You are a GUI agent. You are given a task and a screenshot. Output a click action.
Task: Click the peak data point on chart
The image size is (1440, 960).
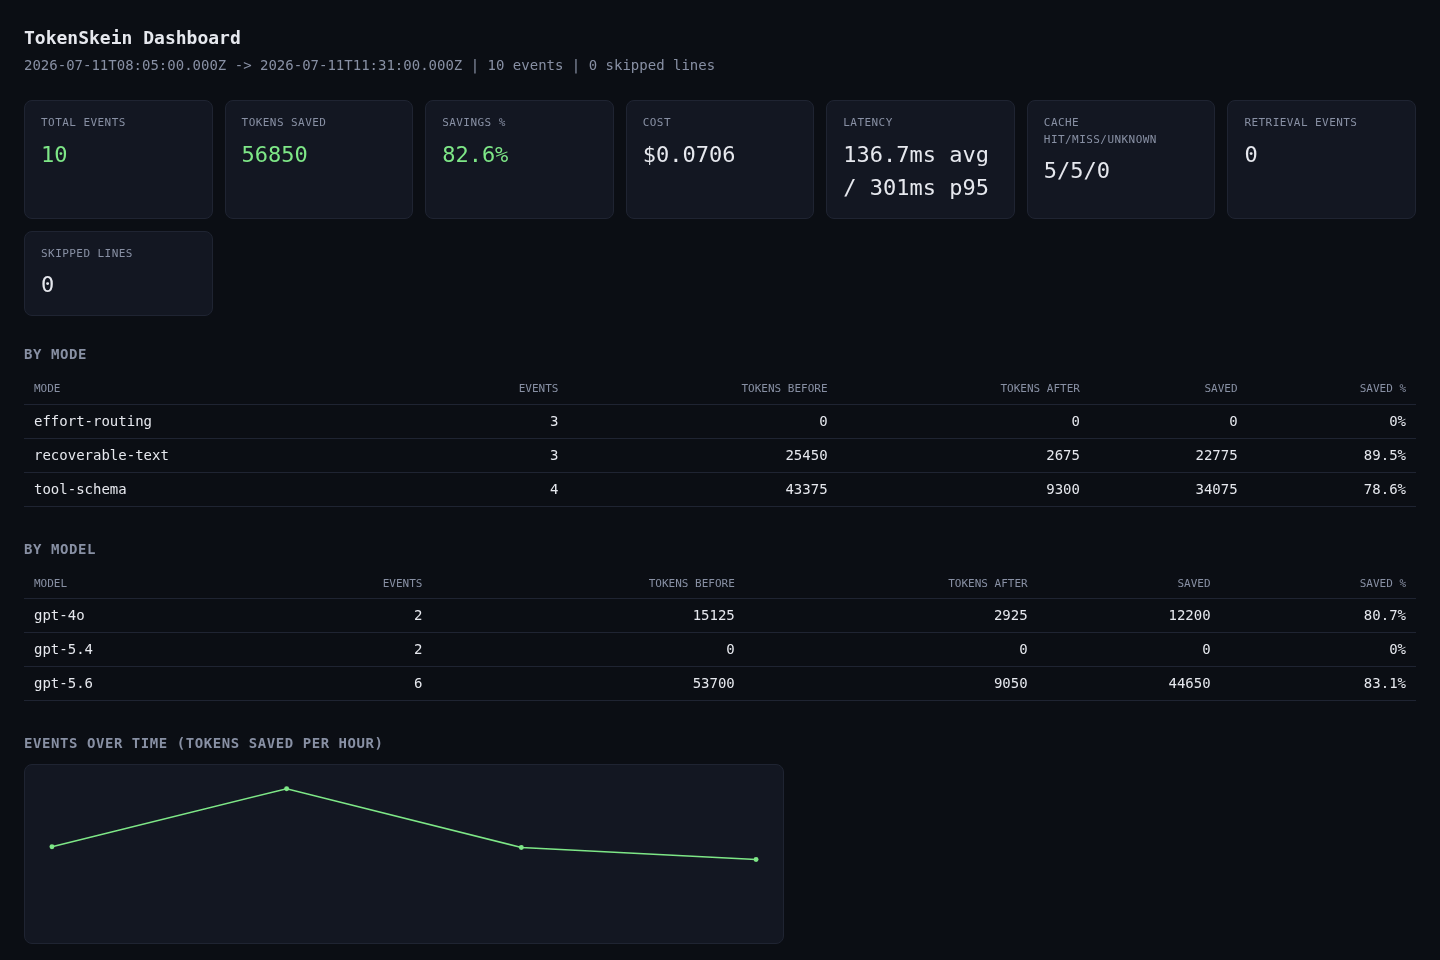click(287, 789)
